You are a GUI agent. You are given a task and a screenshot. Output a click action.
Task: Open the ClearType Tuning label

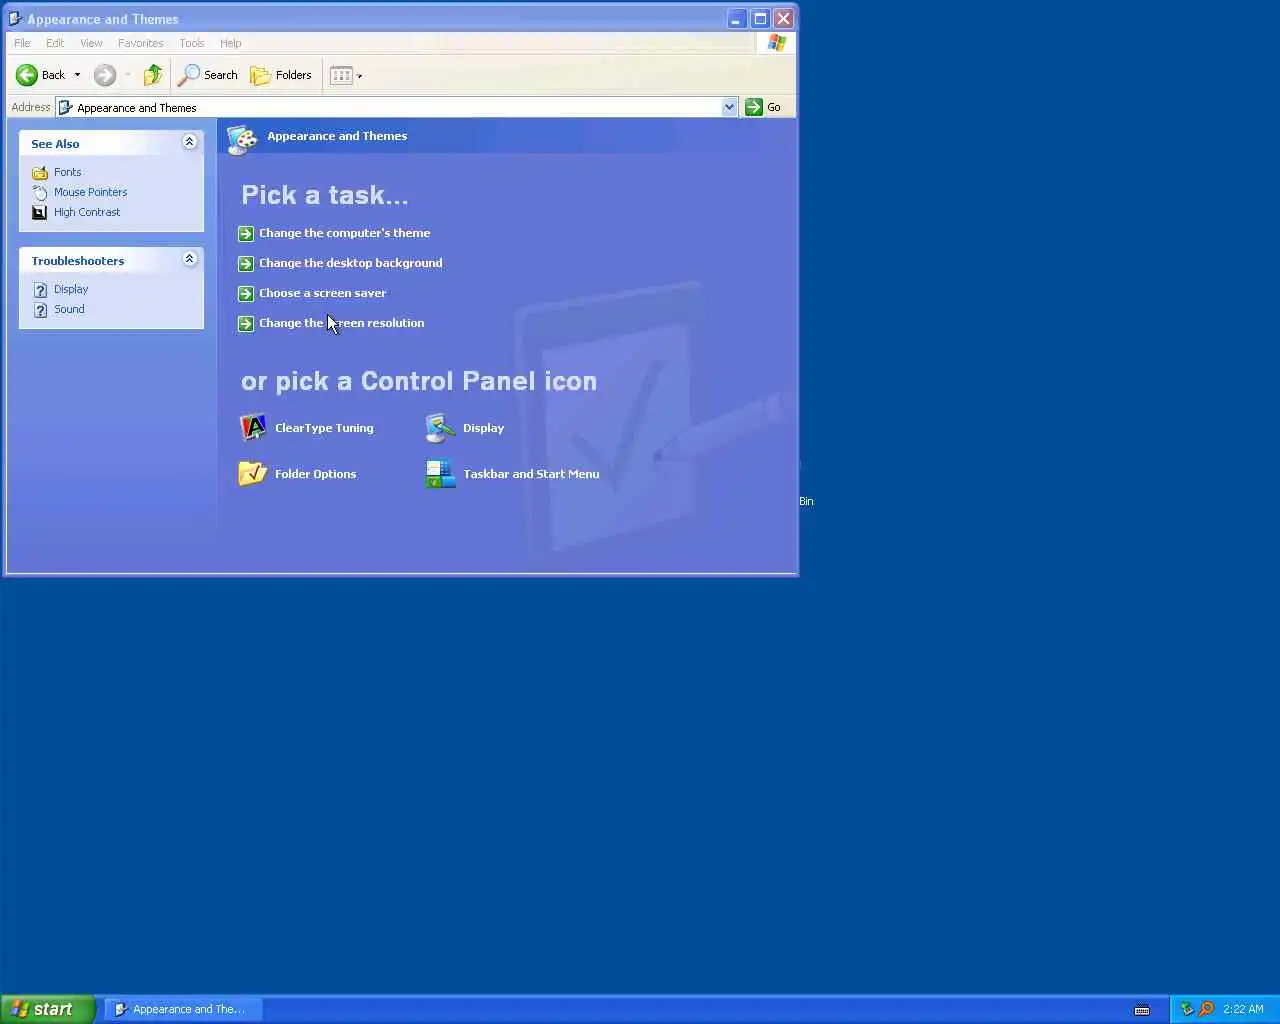(324, 428)
